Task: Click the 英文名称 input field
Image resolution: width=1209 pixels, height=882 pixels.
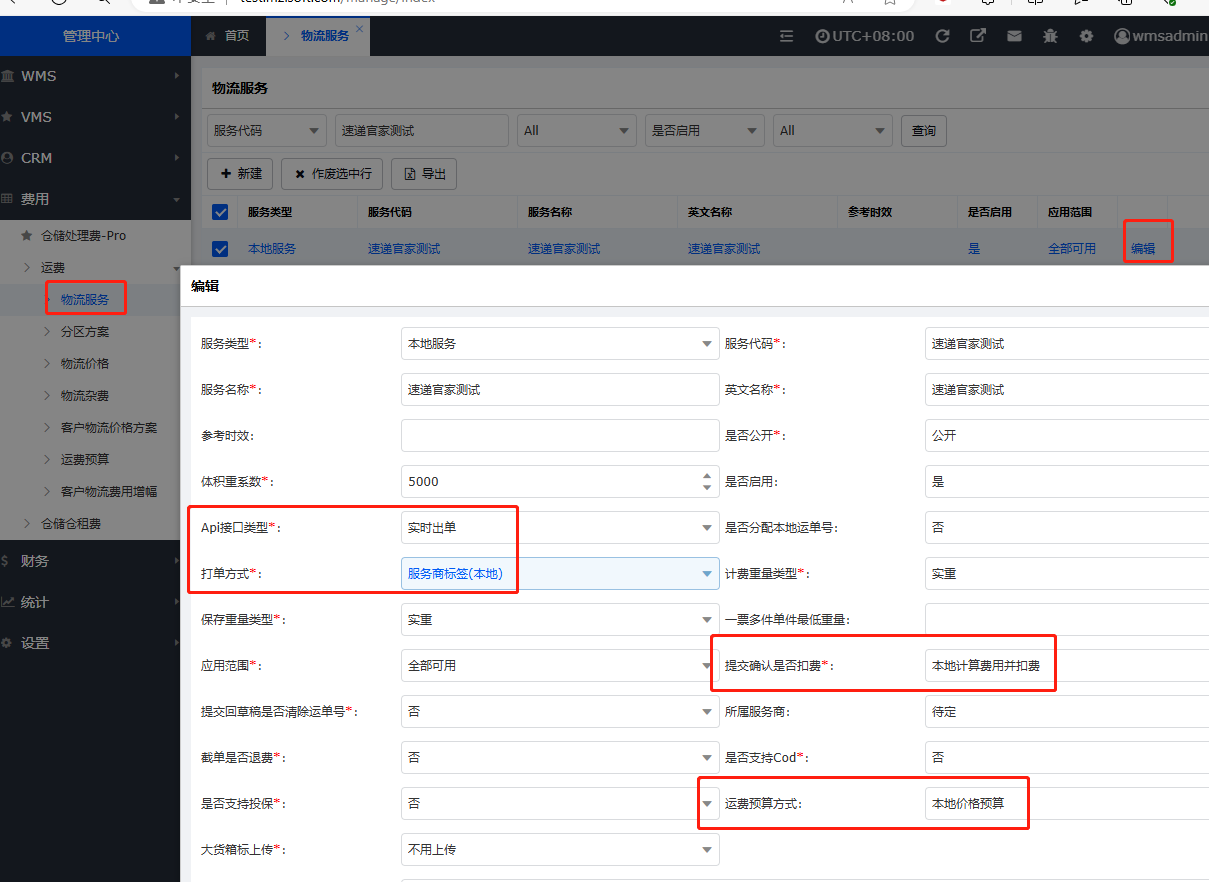Action: [1067, 389]
